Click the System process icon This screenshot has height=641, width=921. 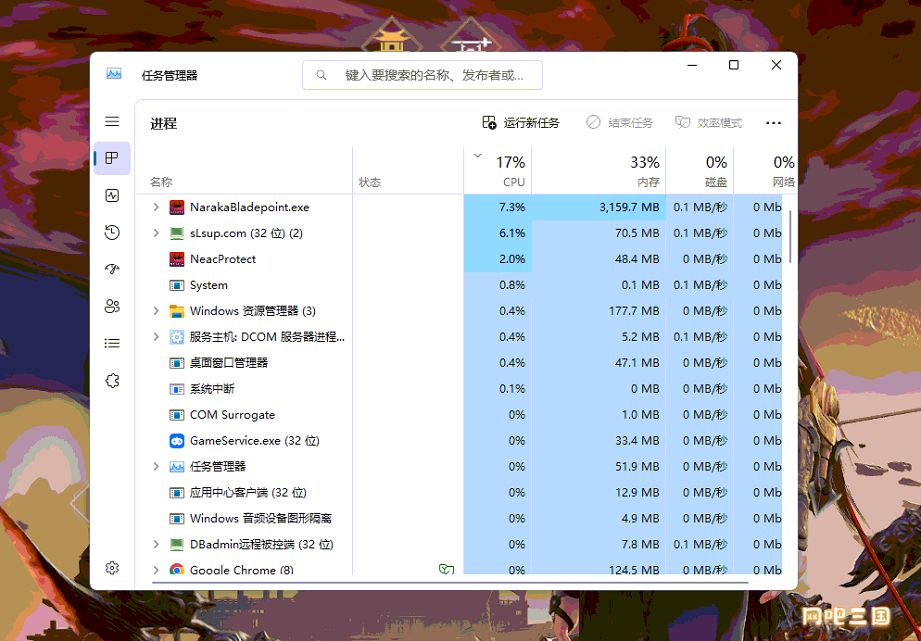tap(177, 285)
